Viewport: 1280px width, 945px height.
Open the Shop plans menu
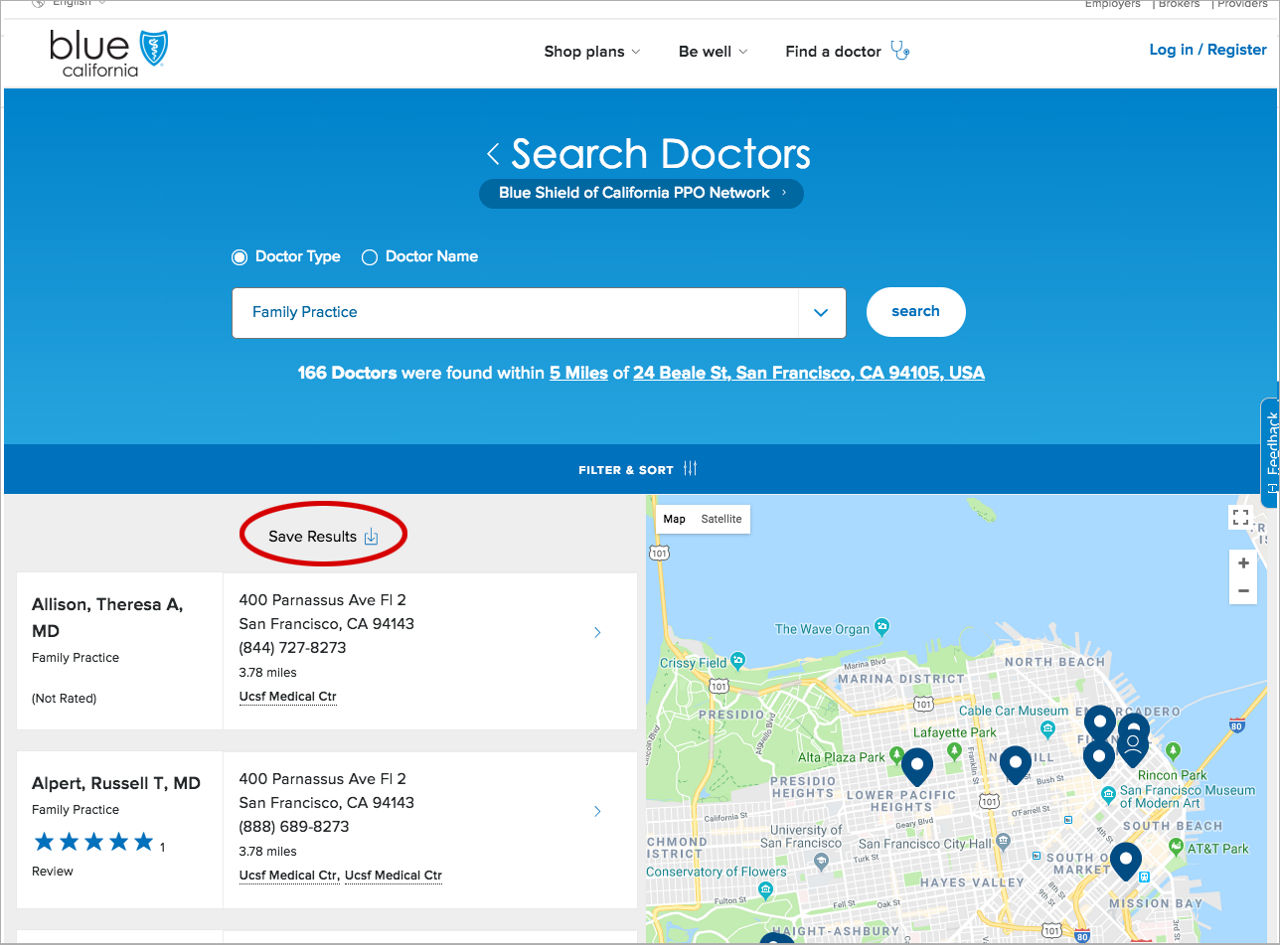[592, 52]
